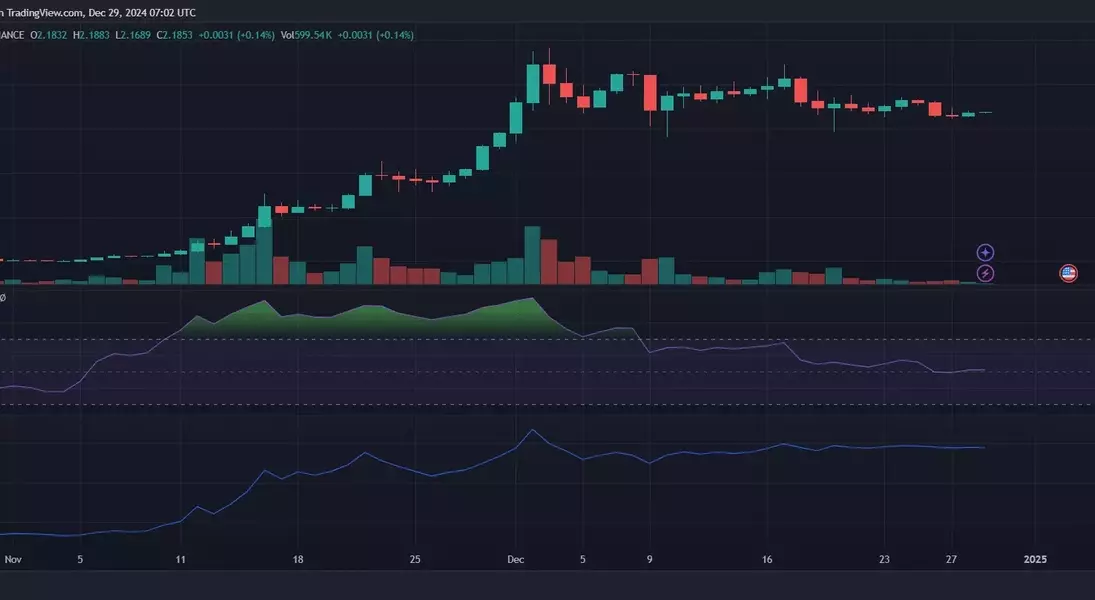The image size is (1095, 600).
Task: Select the low price value L2.1689
Action: [133, 35]
